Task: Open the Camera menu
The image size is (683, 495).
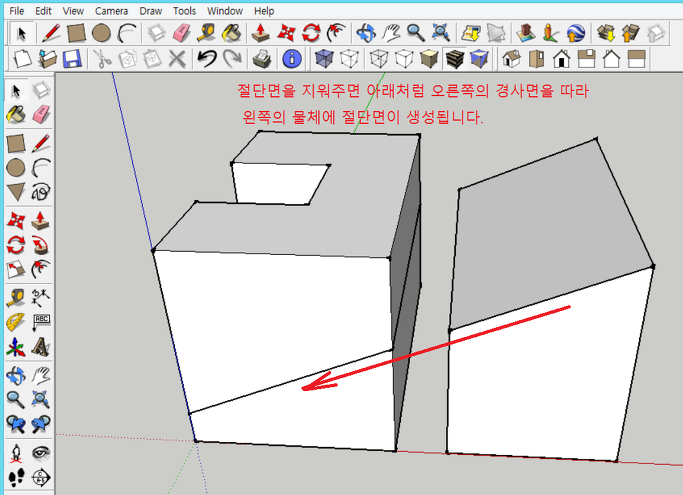Action: [112, 11]
